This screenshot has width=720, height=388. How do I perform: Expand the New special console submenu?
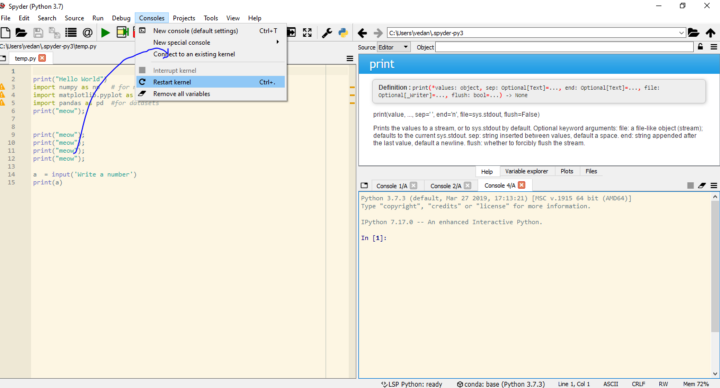pos(211,42)
